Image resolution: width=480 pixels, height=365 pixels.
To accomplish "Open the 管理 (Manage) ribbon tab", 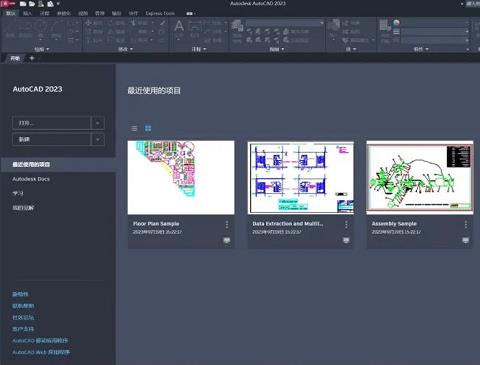I will 100,13.
